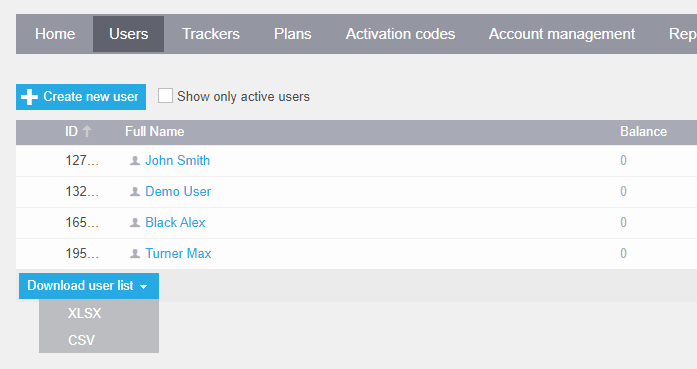Enable Show only active users checkbox

[165, 96]
